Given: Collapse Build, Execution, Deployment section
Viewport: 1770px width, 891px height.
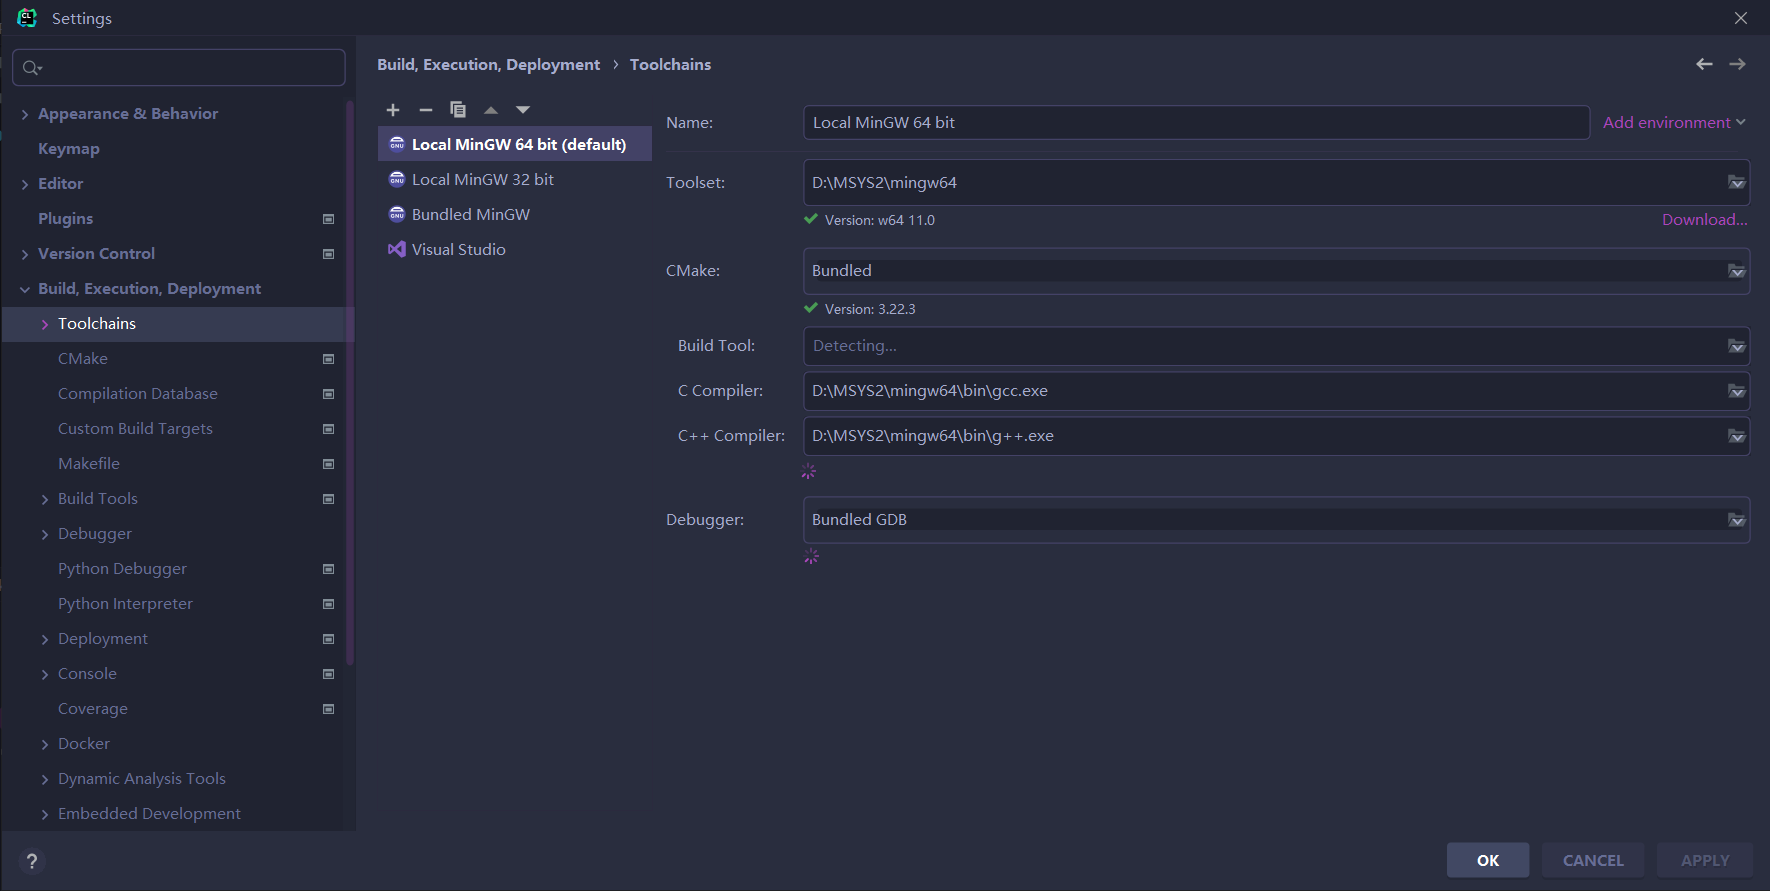Looking at the screenshot, I should point(24,289).
